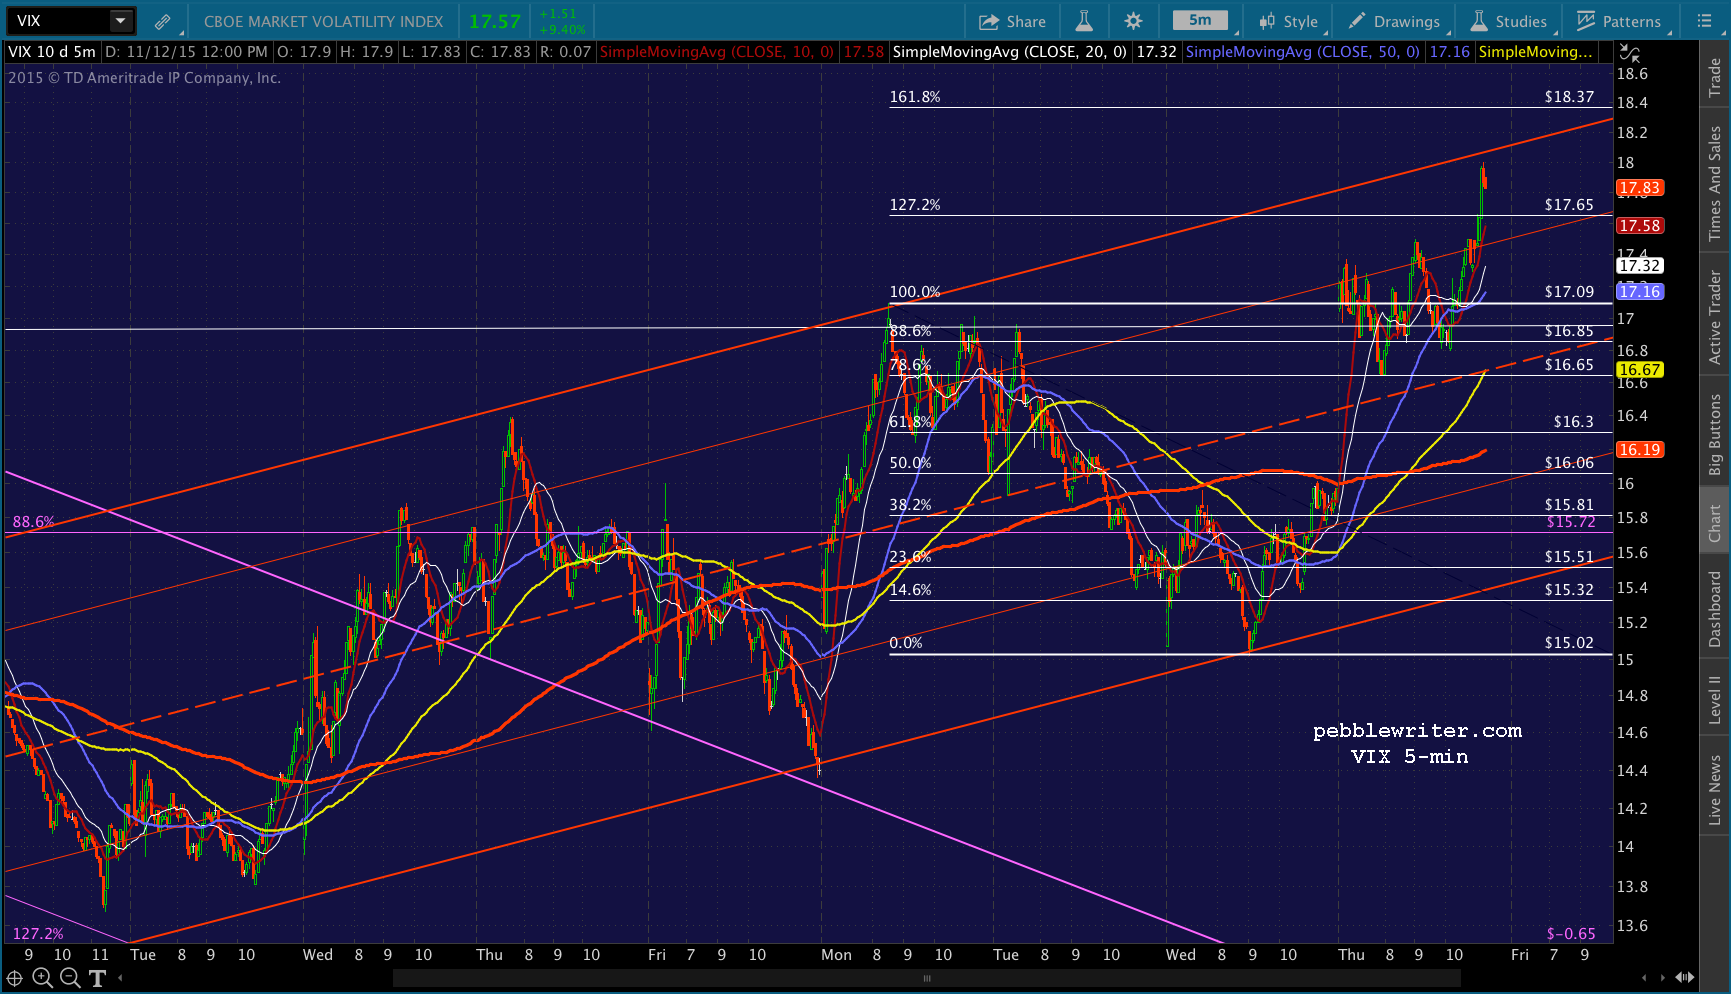This screenshot has height=994, width=1731.
Task: Select the crosshair pan tool icon
Action: 14,978
